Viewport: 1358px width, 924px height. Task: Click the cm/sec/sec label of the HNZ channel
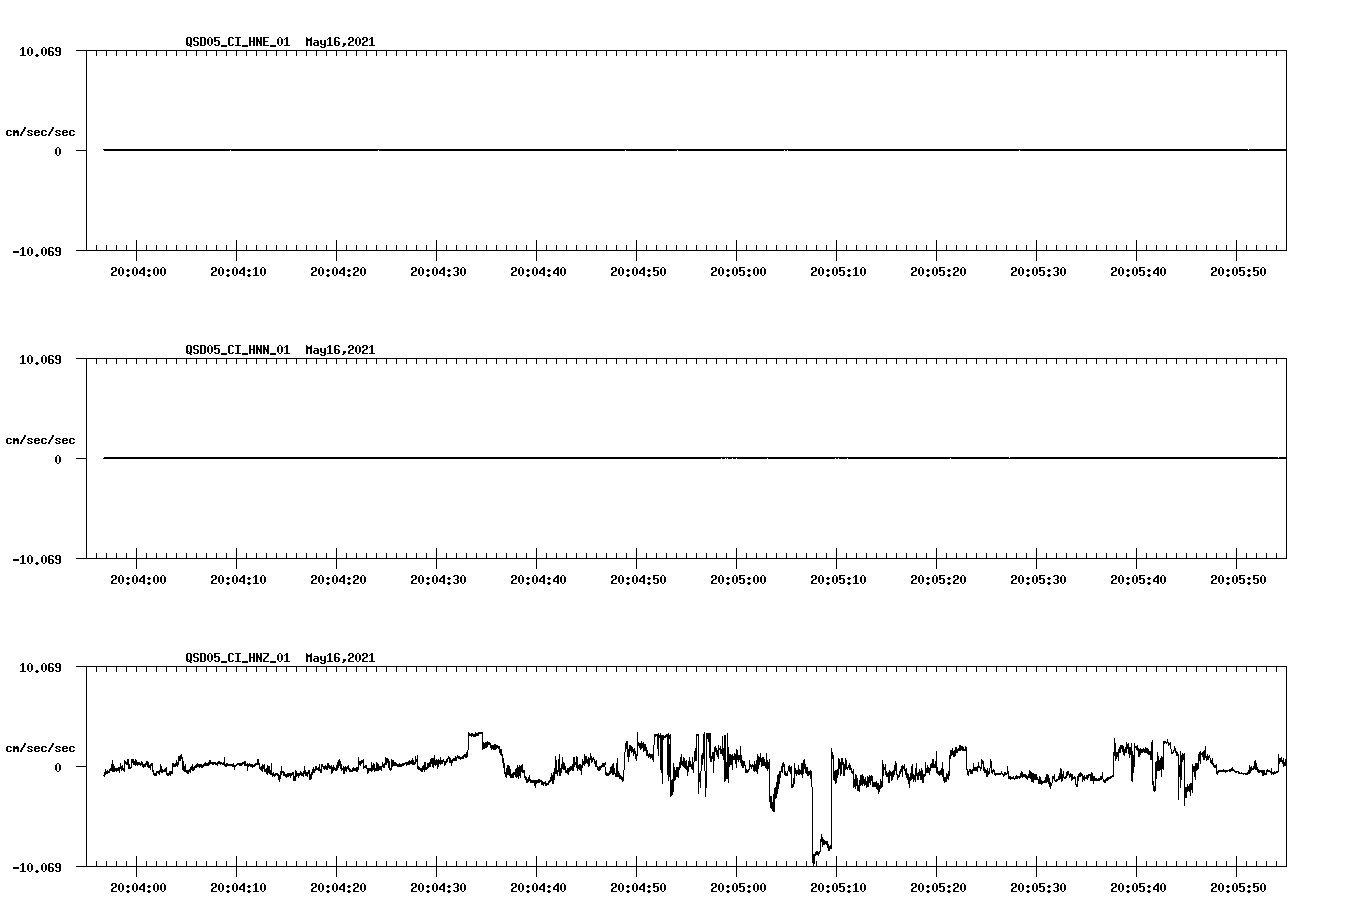pos(41,746)
